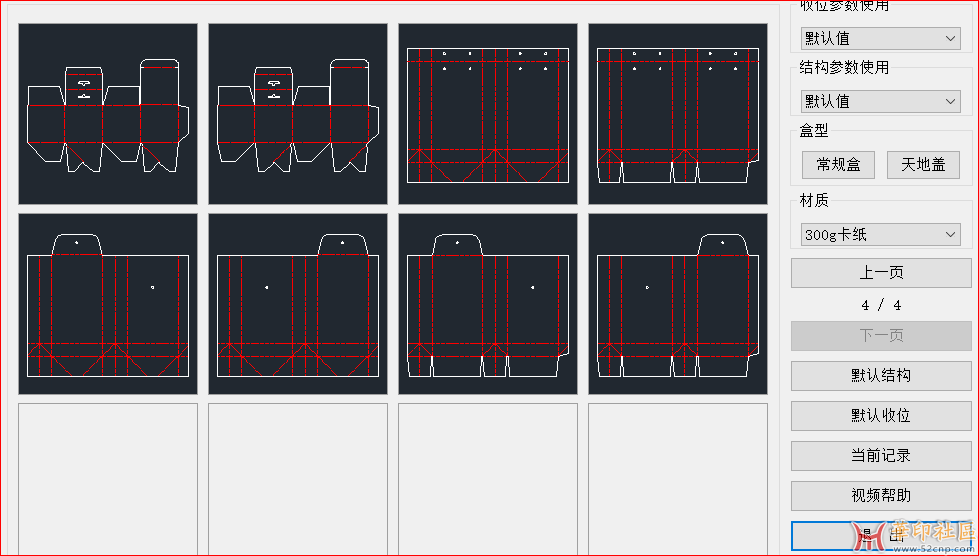The width and height of the screenshot is (979, 556).
Task: Click the 盒型 group label
Action: coord(814,131)
